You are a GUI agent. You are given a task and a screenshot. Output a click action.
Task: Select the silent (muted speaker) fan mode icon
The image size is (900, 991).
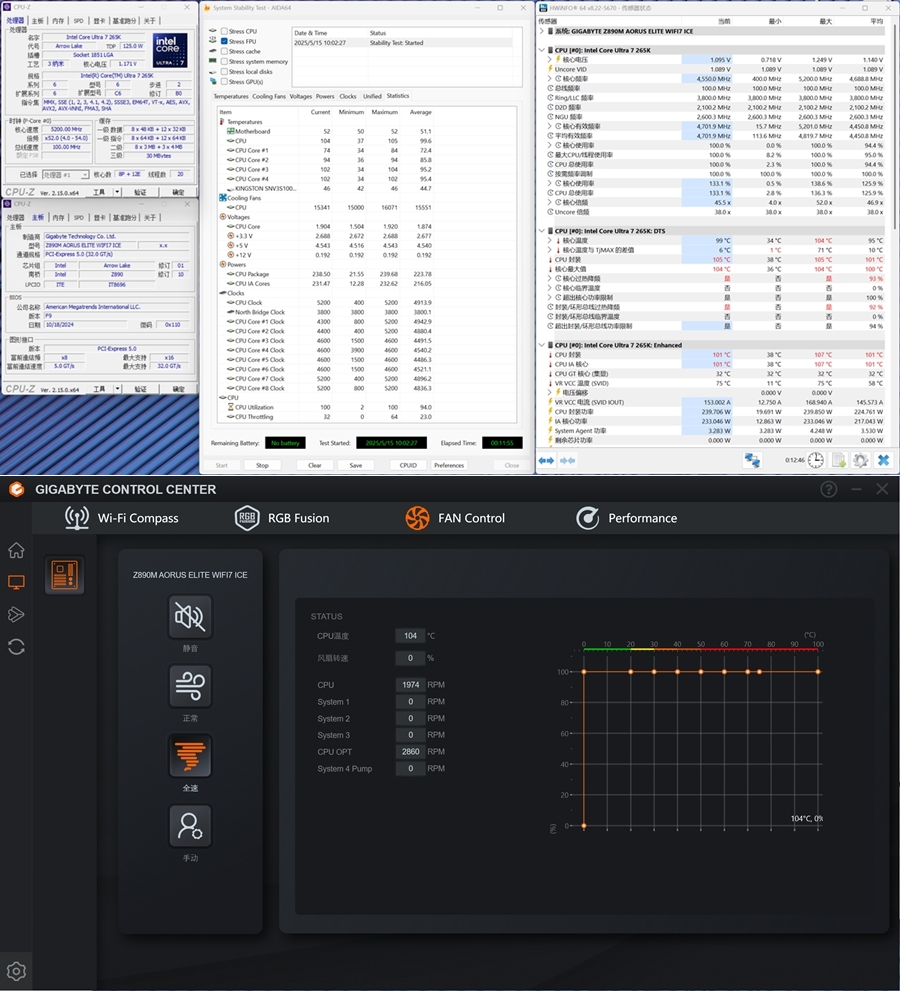coord(190,616)
